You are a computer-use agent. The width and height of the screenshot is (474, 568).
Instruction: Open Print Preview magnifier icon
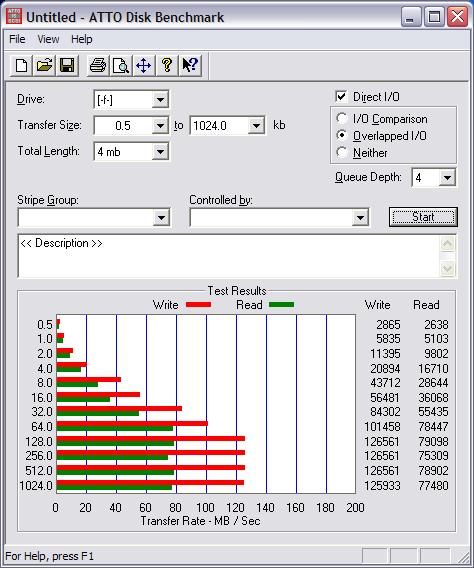(x=121, y=66)
